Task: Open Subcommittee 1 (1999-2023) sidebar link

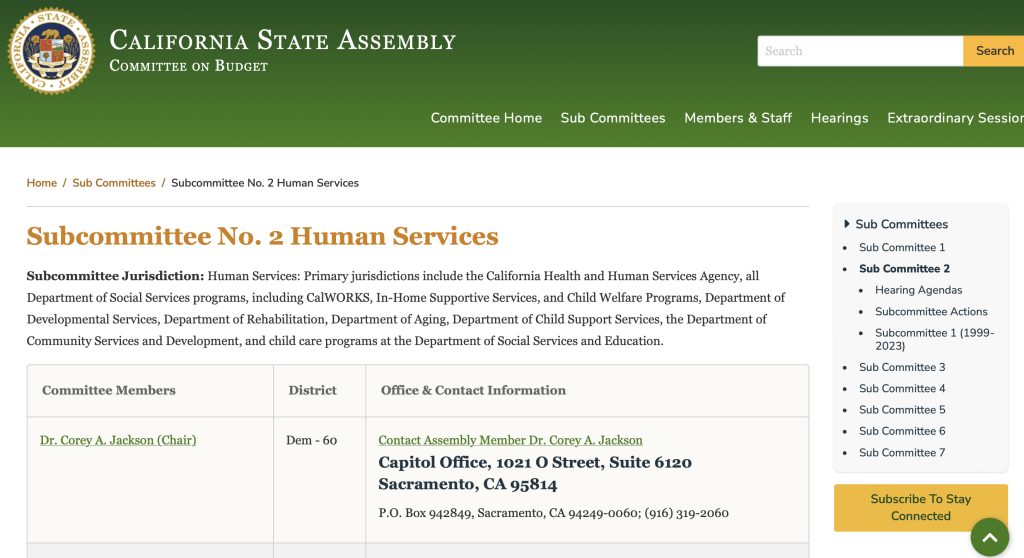Action: click(x=935, y=339)
